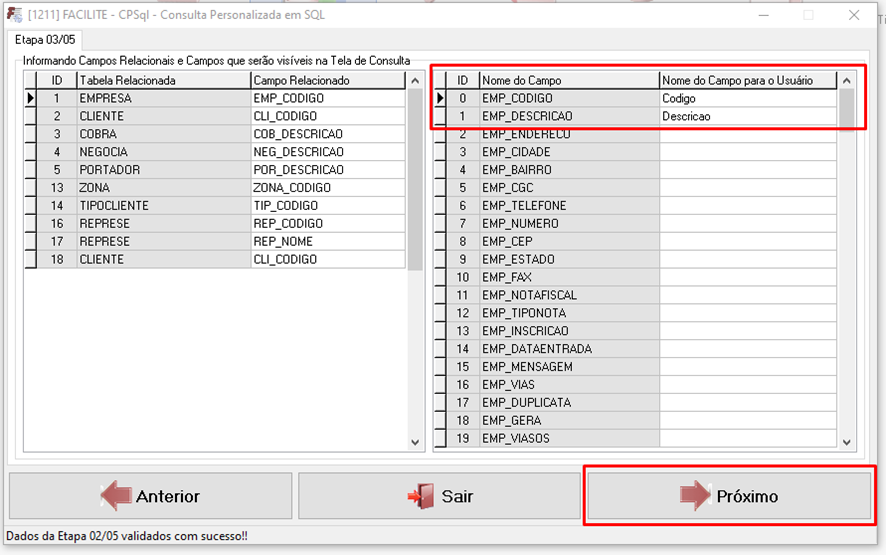Click the Nome do Campo column header

tap(568, 80)
